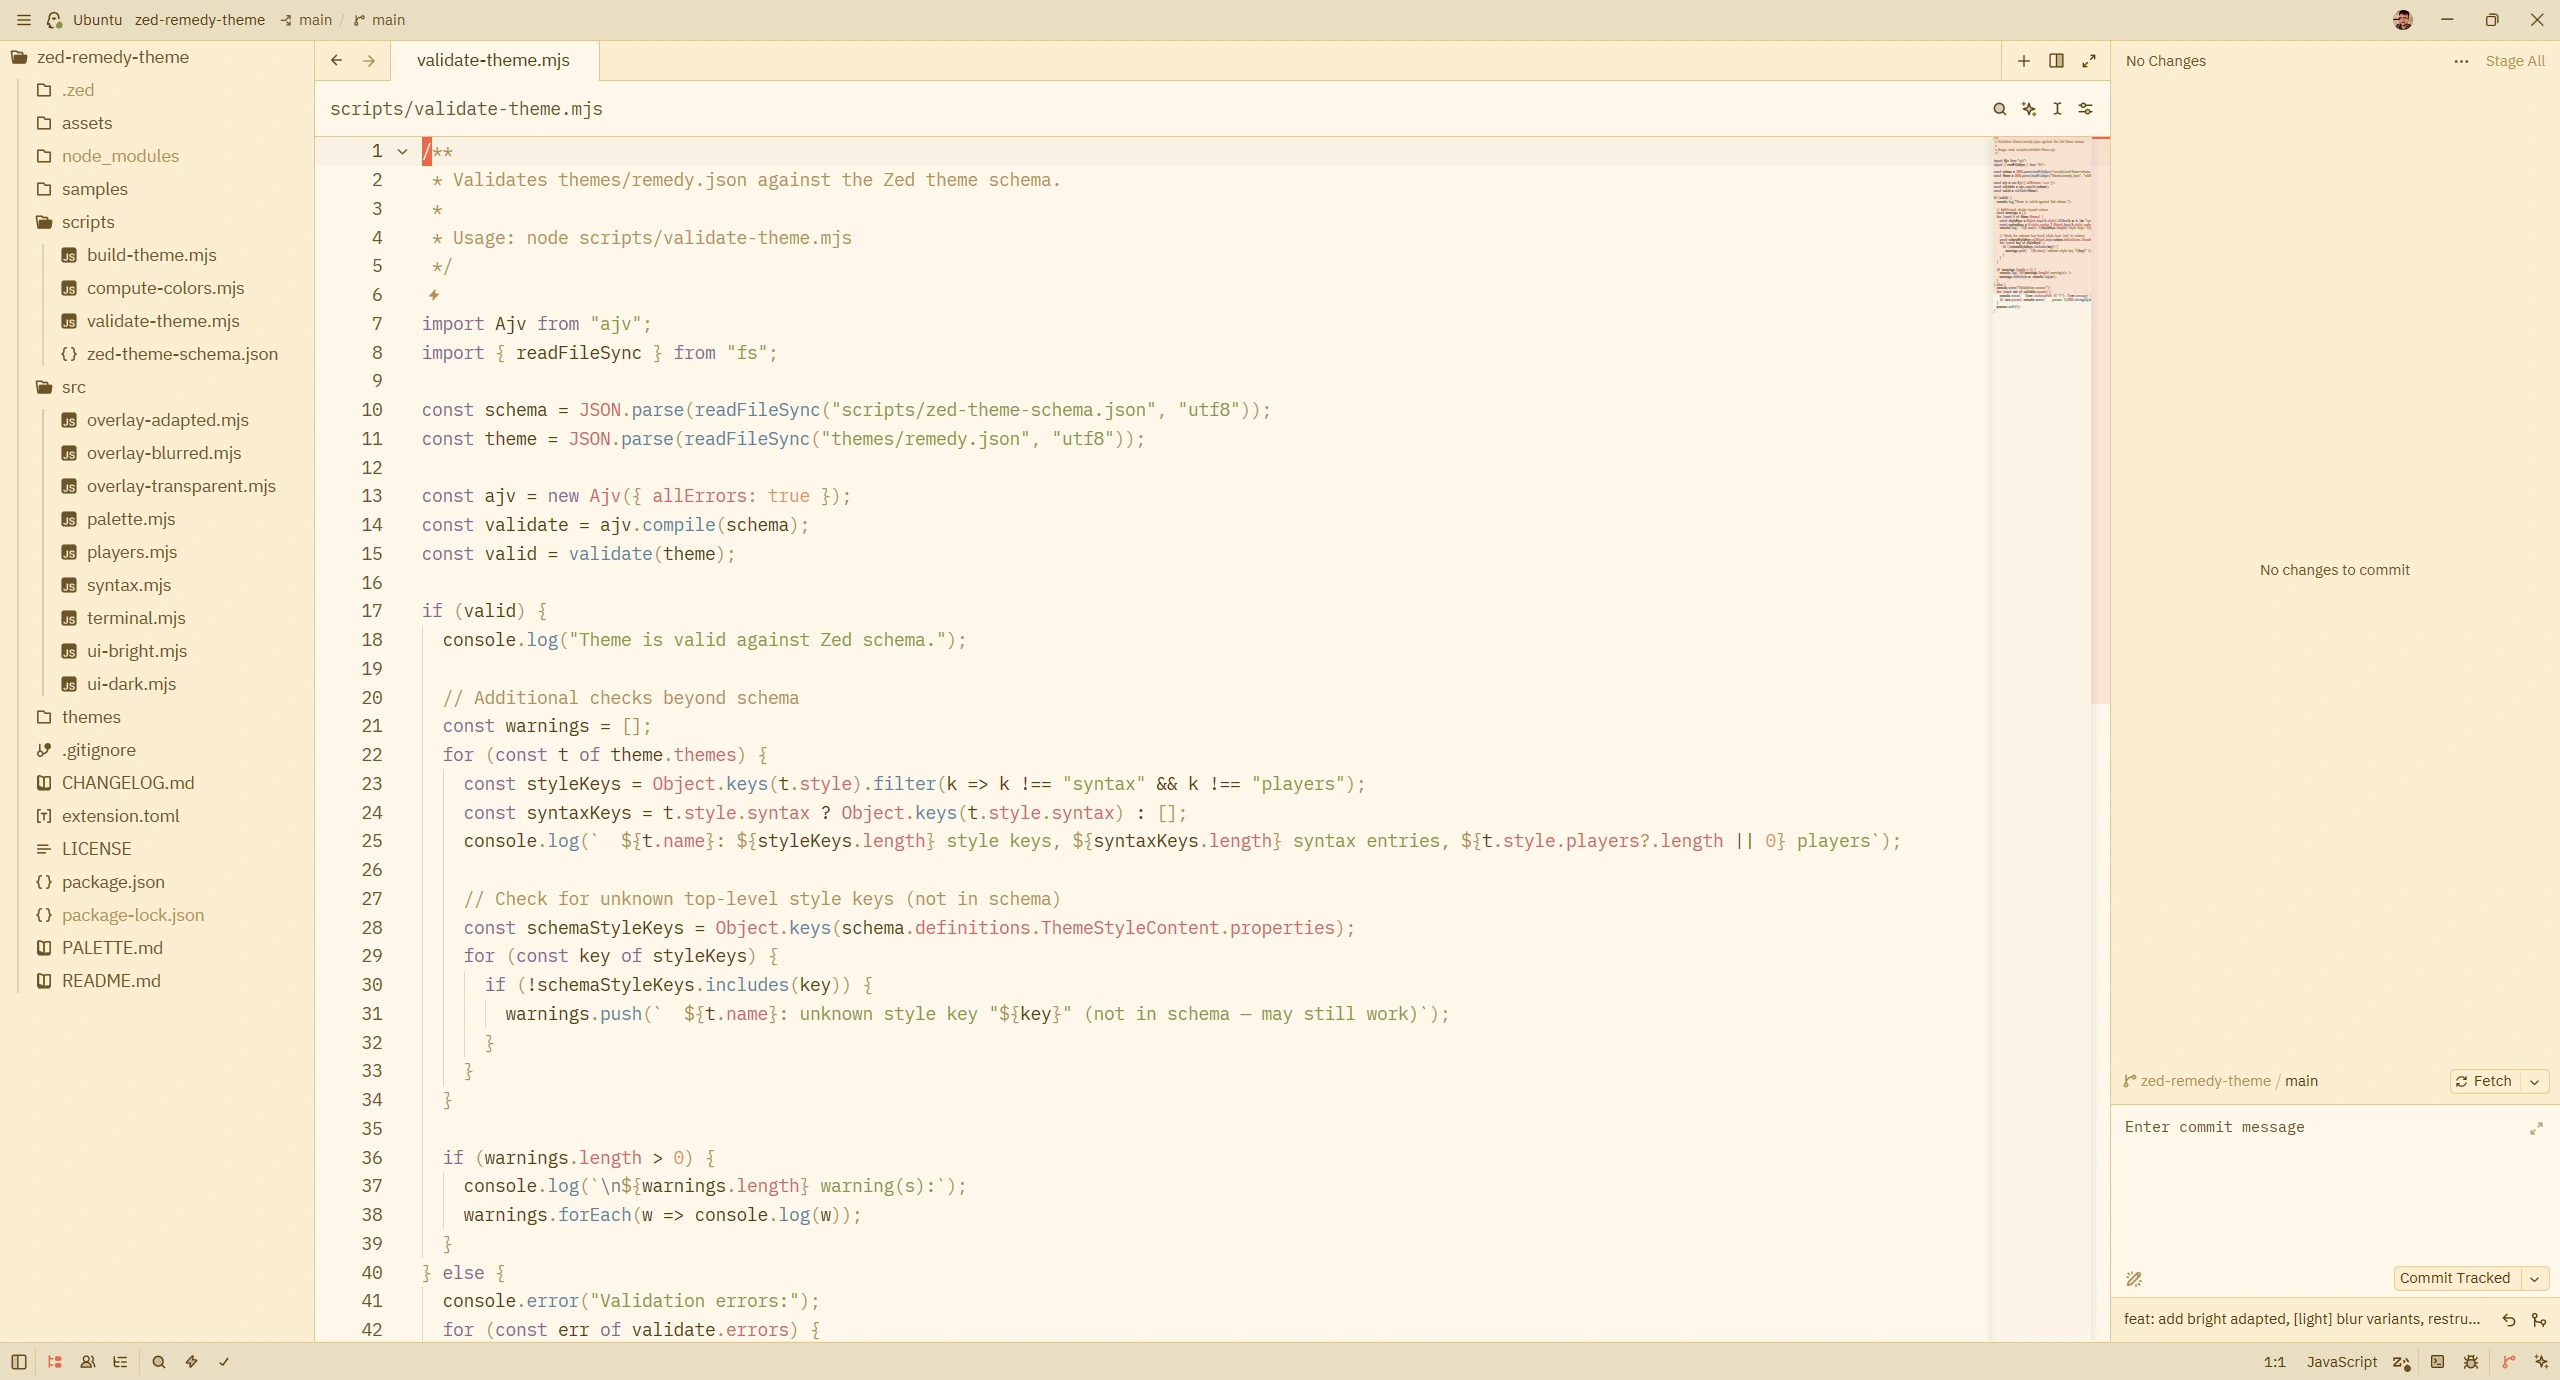Click the Ubuntu remote connection icon
This screenshot has width=2560, height=1380.
[55, 20]
